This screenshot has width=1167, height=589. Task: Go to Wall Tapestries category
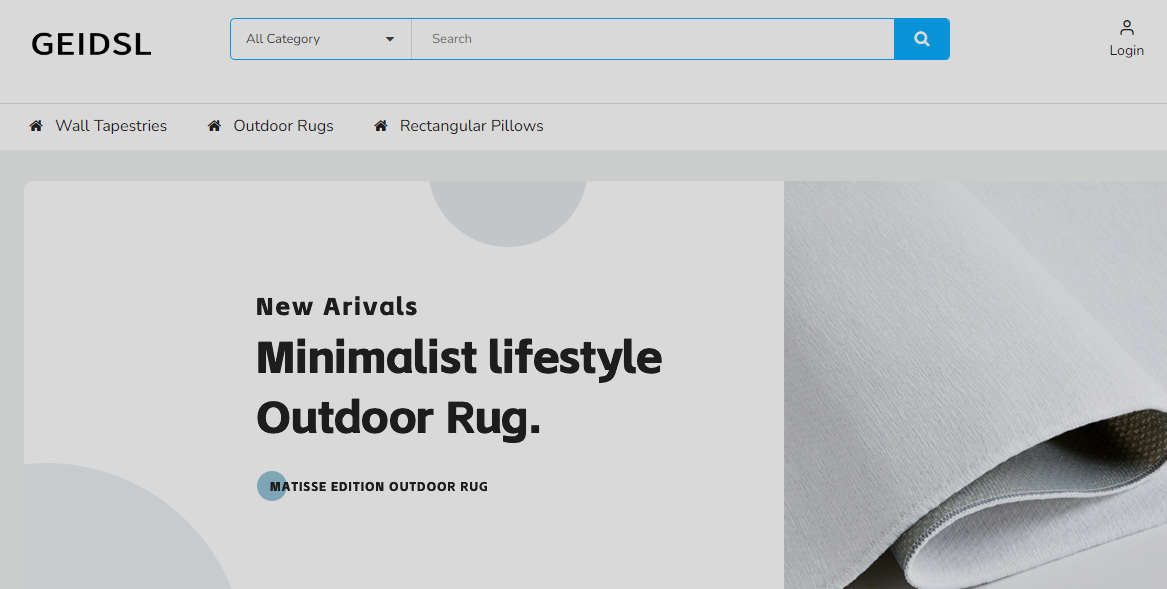coord(111,126)
